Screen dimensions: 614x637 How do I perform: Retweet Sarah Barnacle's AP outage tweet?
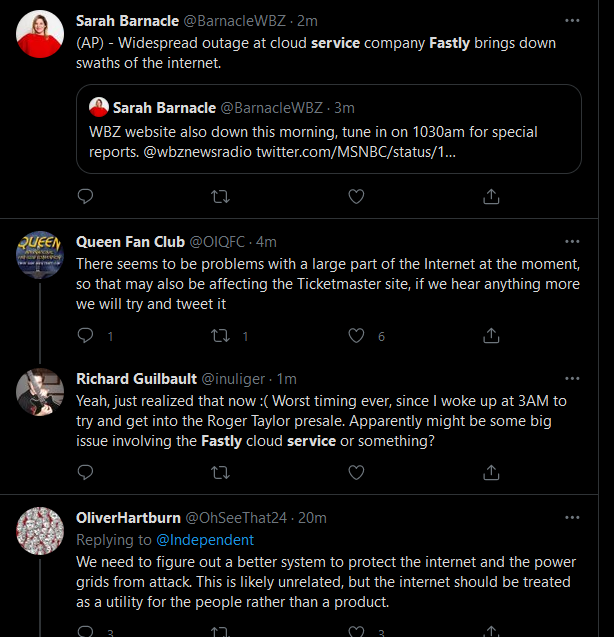(x=221, y=197)
